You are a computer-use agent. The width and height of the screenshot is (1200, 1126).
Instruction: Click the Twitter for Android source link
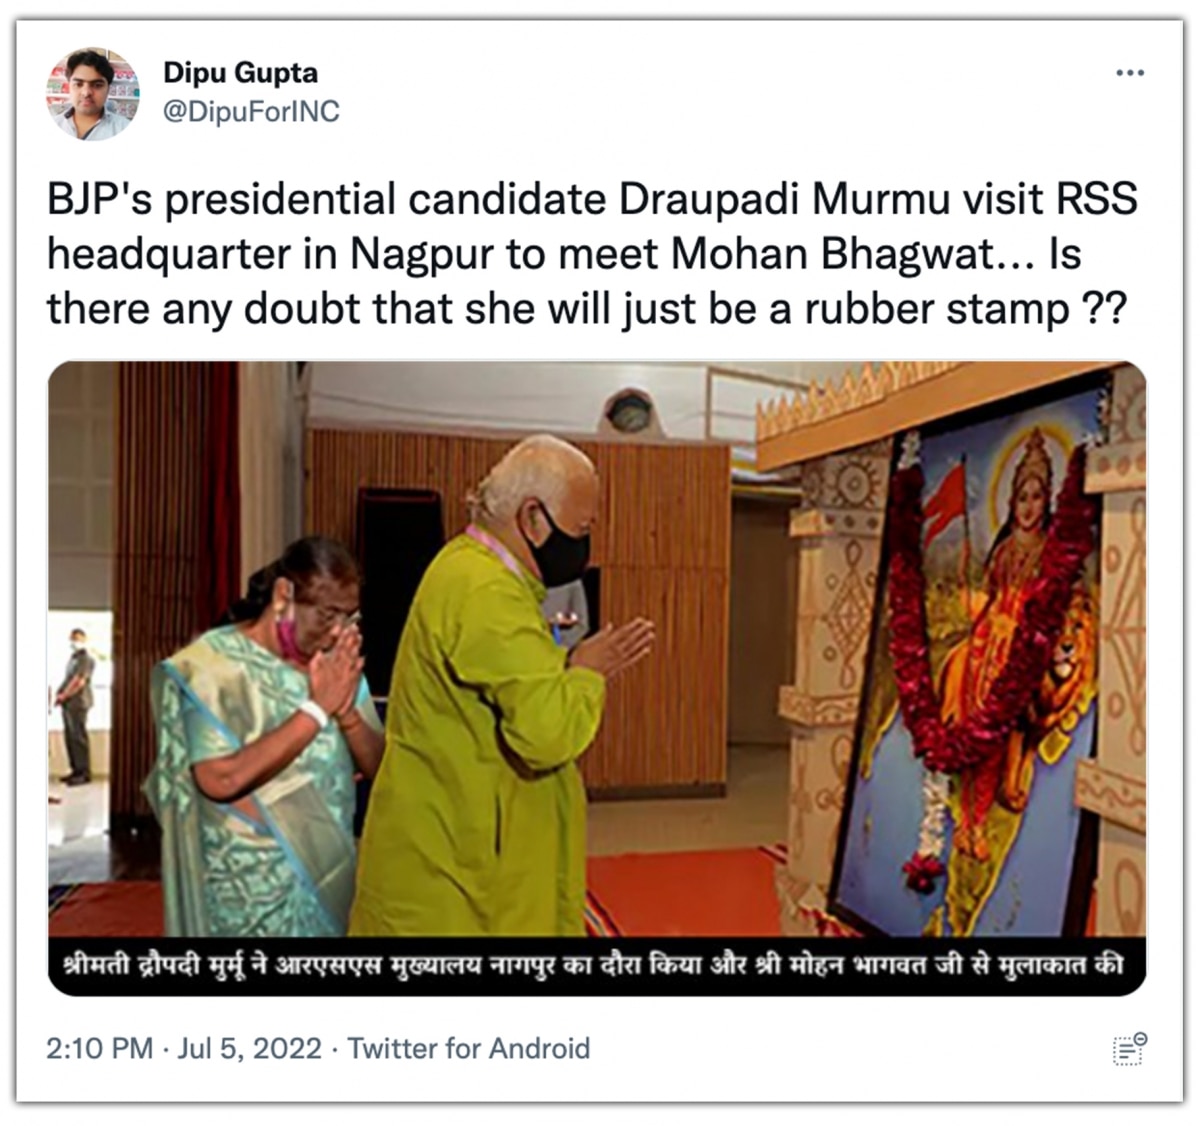469,1048
